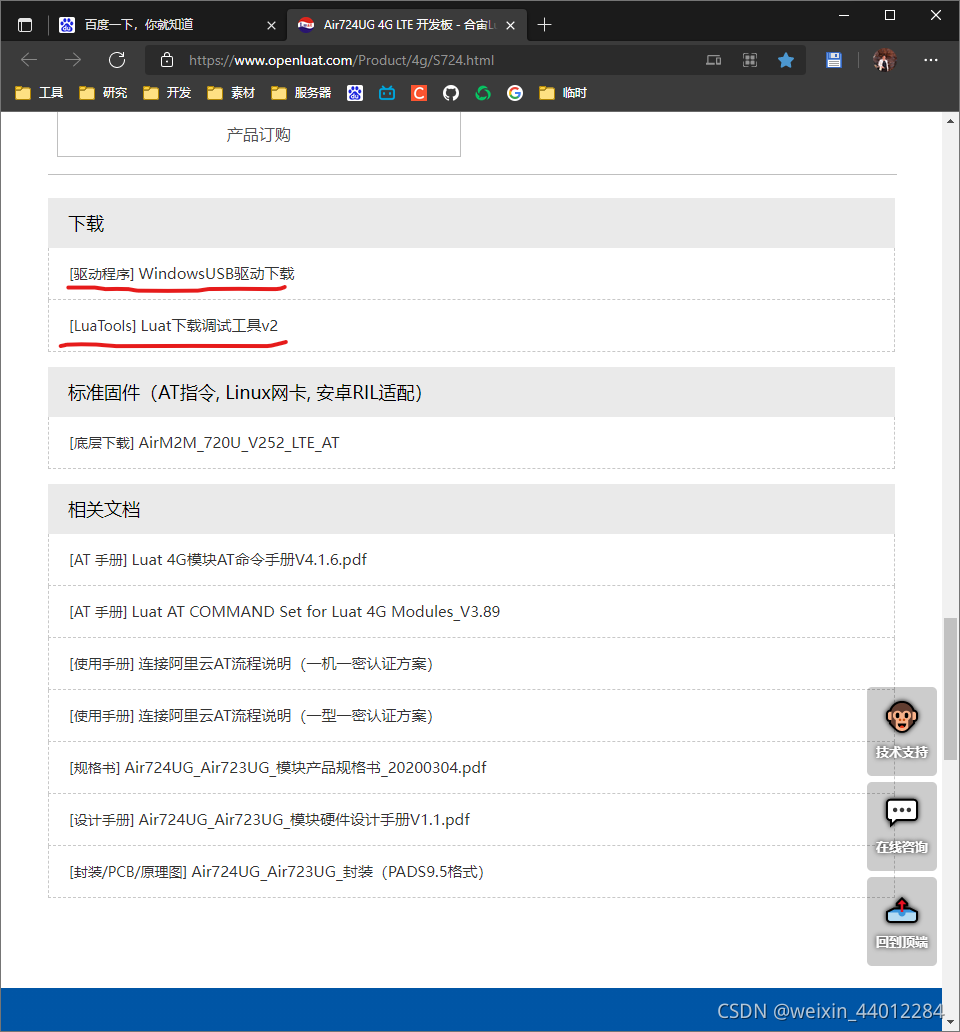The image size is (960, 1032).
Task: Open the QR code / apps icon in address bar
Action: pyautogui.click(x=750, y=60)
